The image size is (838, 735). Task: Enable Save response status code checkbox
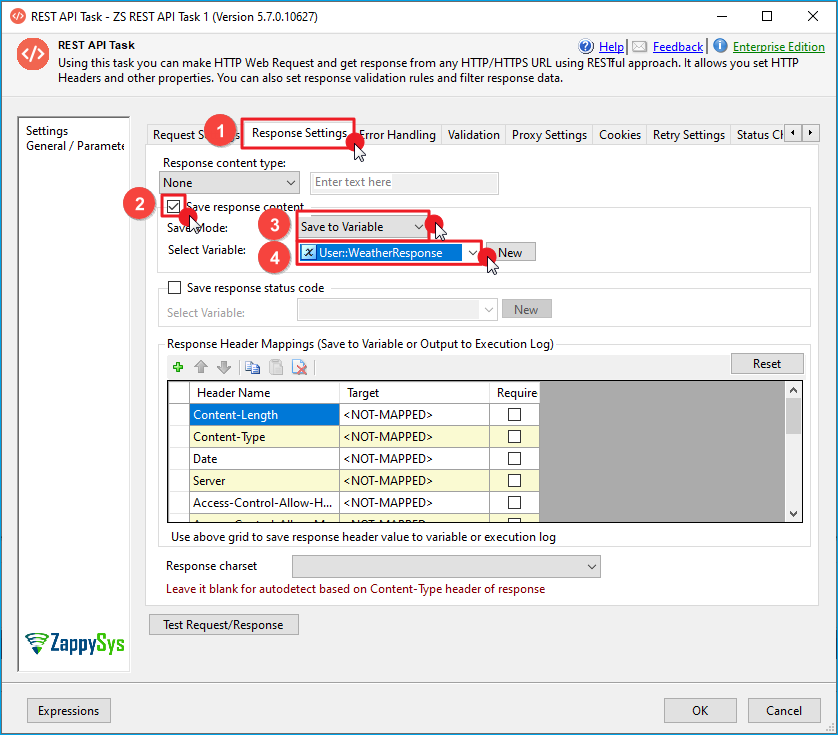(x=175, y=288)
